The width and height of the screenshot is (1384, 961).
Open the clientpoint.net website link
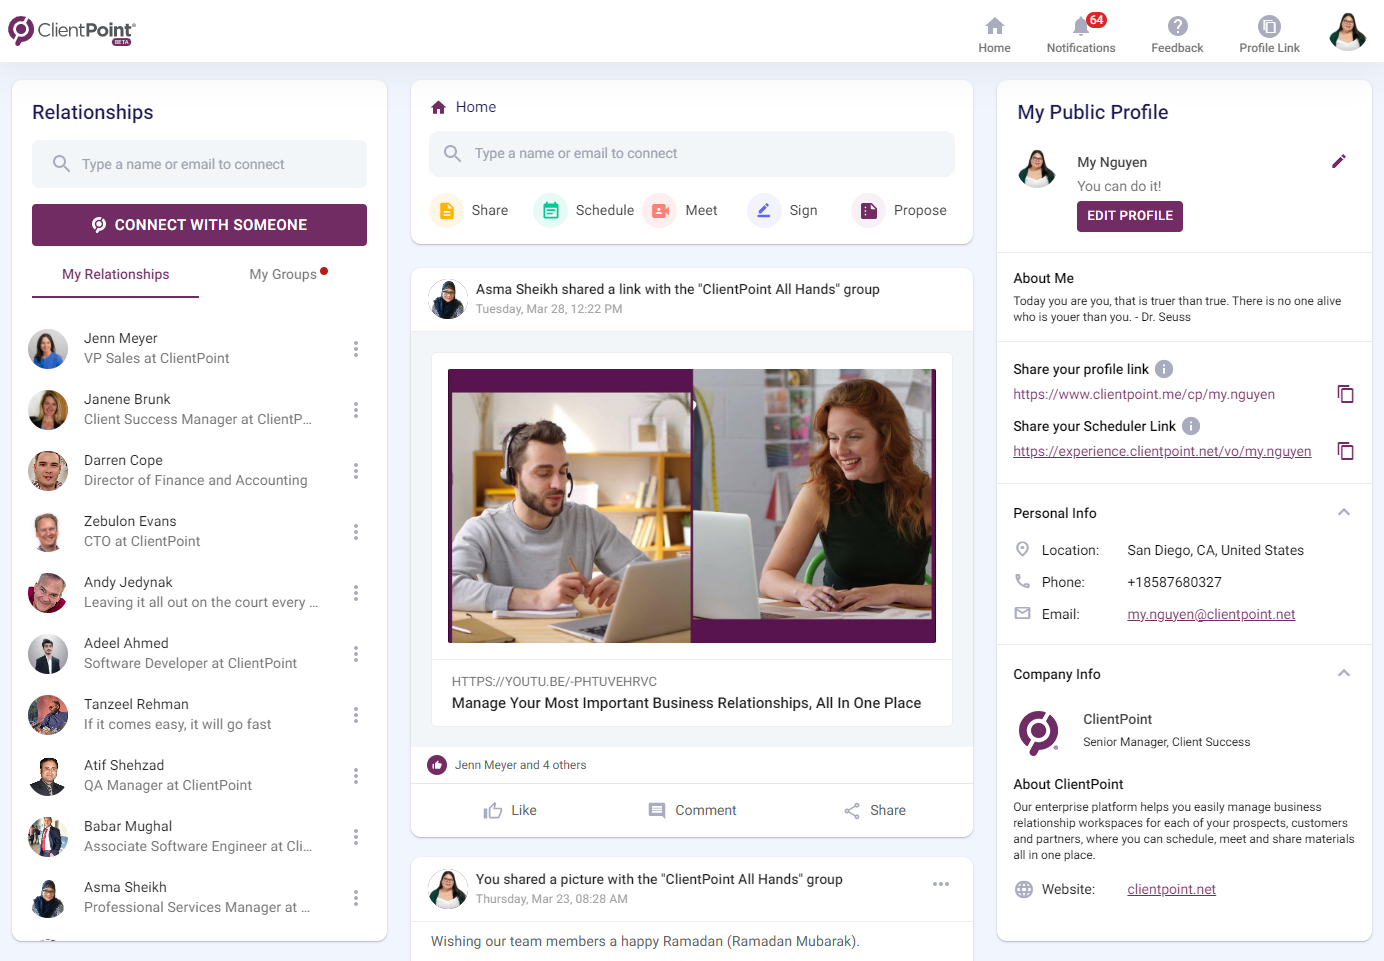[1171, 889]
